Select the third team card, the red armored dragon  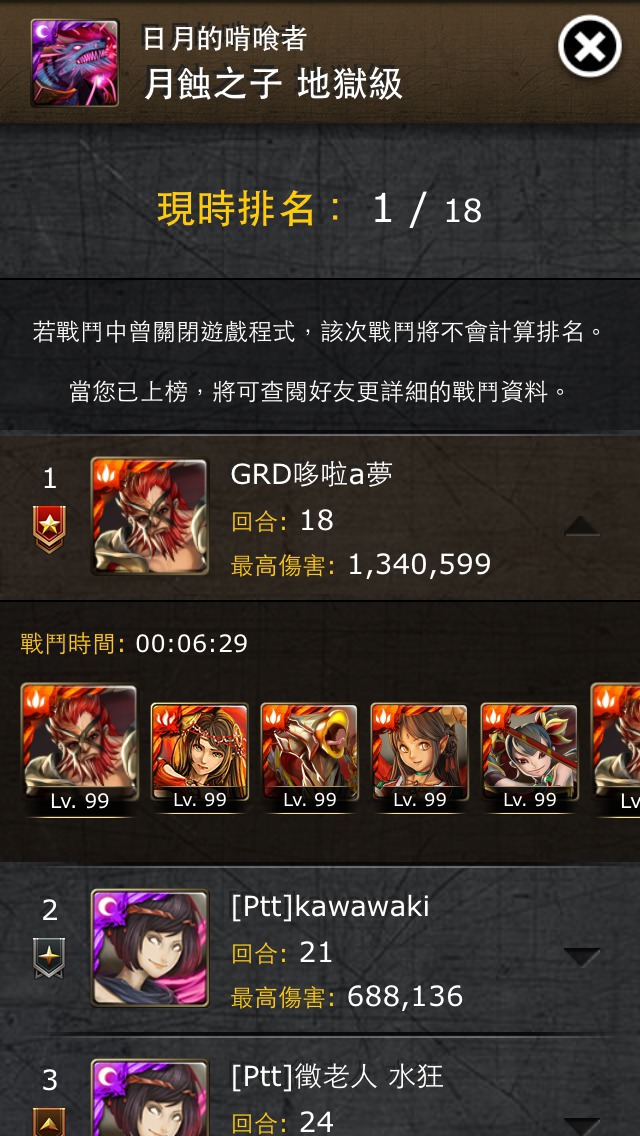309,756
